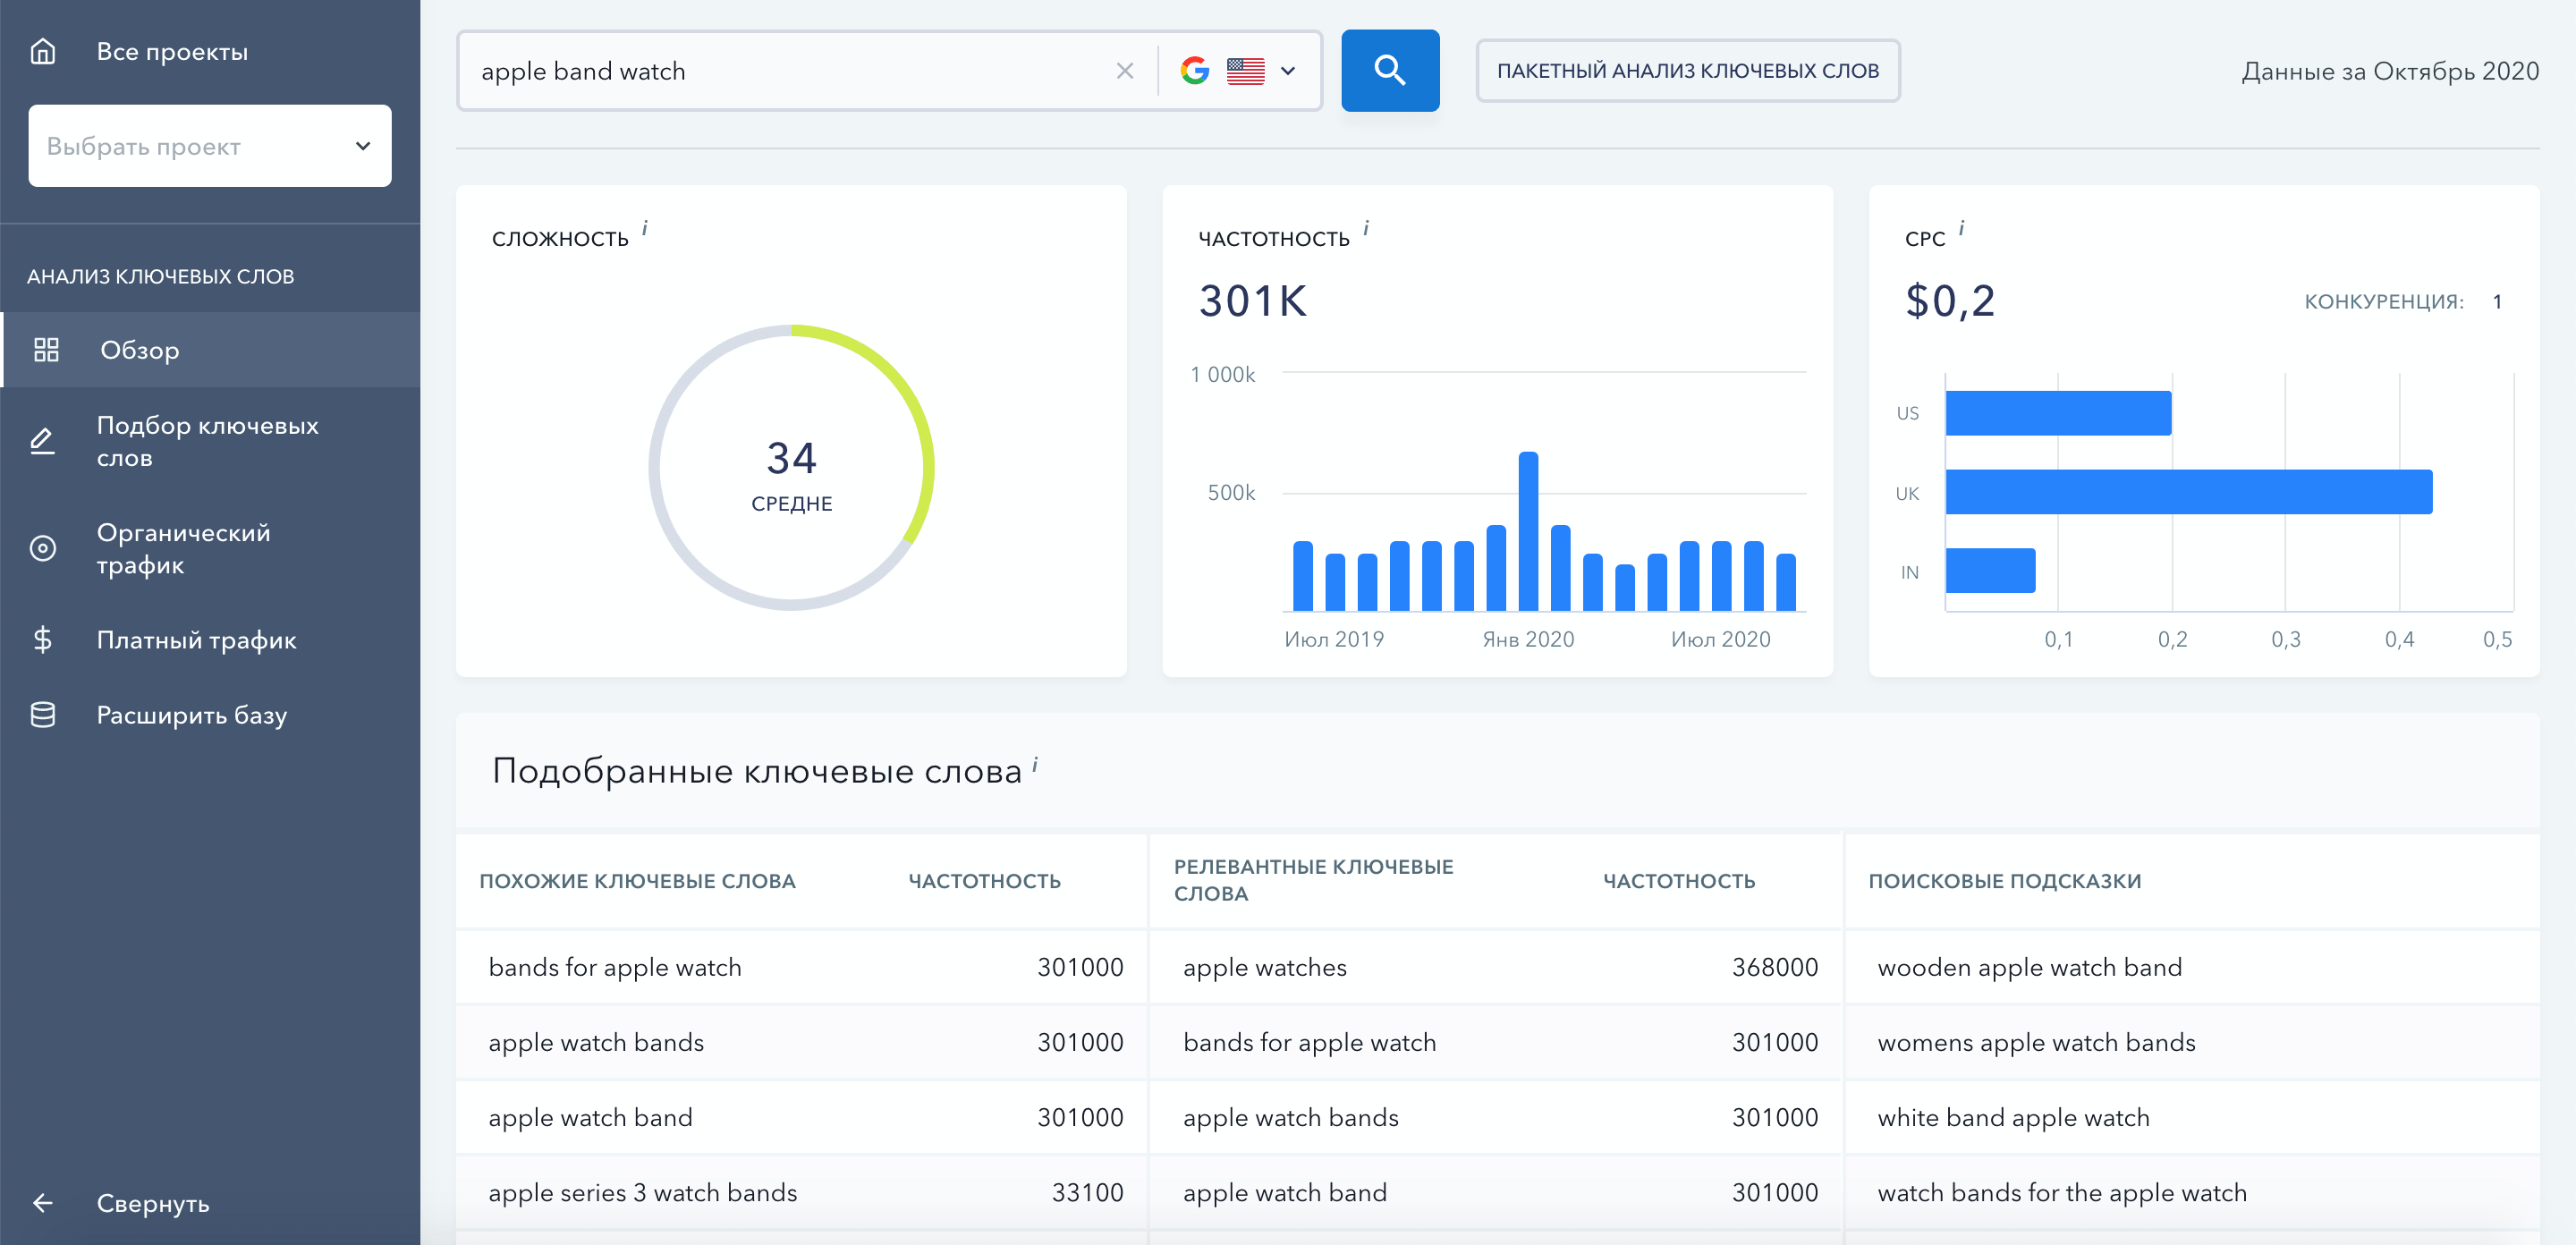
Task: Click suggestion 'womens apple watch bands'
Action: click(x=2037, y=1042)
